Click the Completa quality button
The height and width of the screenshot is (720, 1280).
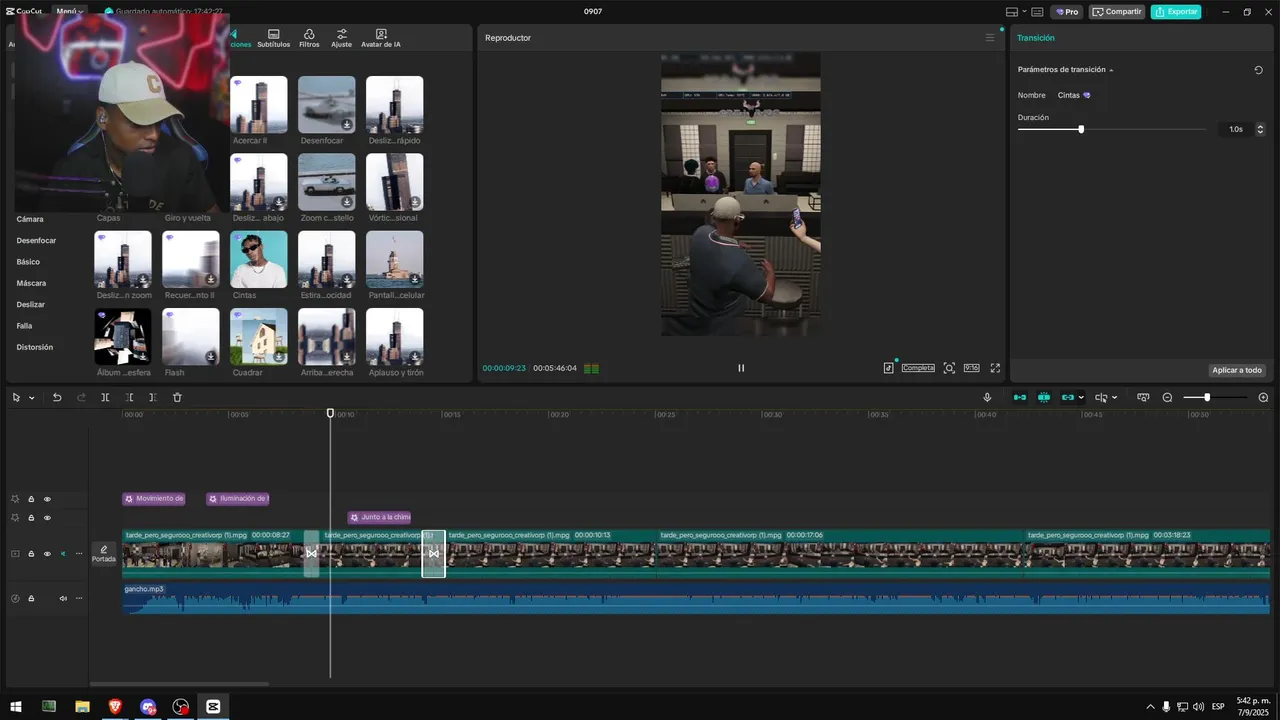(918, 368)
